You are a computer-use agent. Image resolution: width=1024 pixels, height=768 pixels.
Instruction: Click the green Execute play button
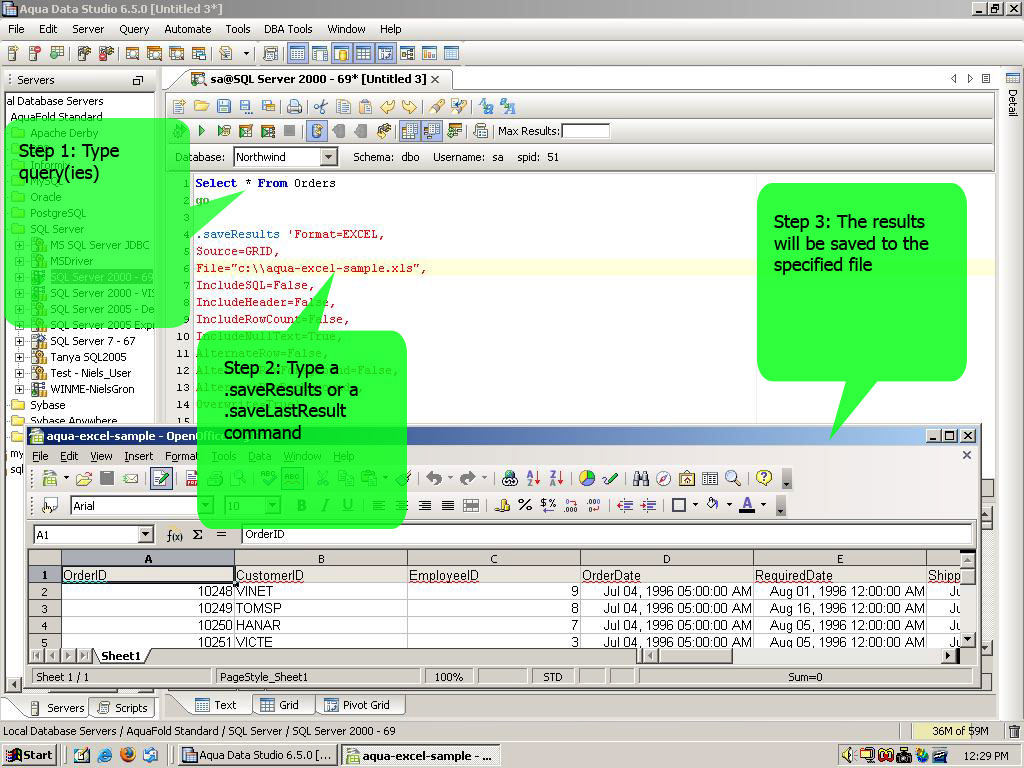click(x=202, y=131)
